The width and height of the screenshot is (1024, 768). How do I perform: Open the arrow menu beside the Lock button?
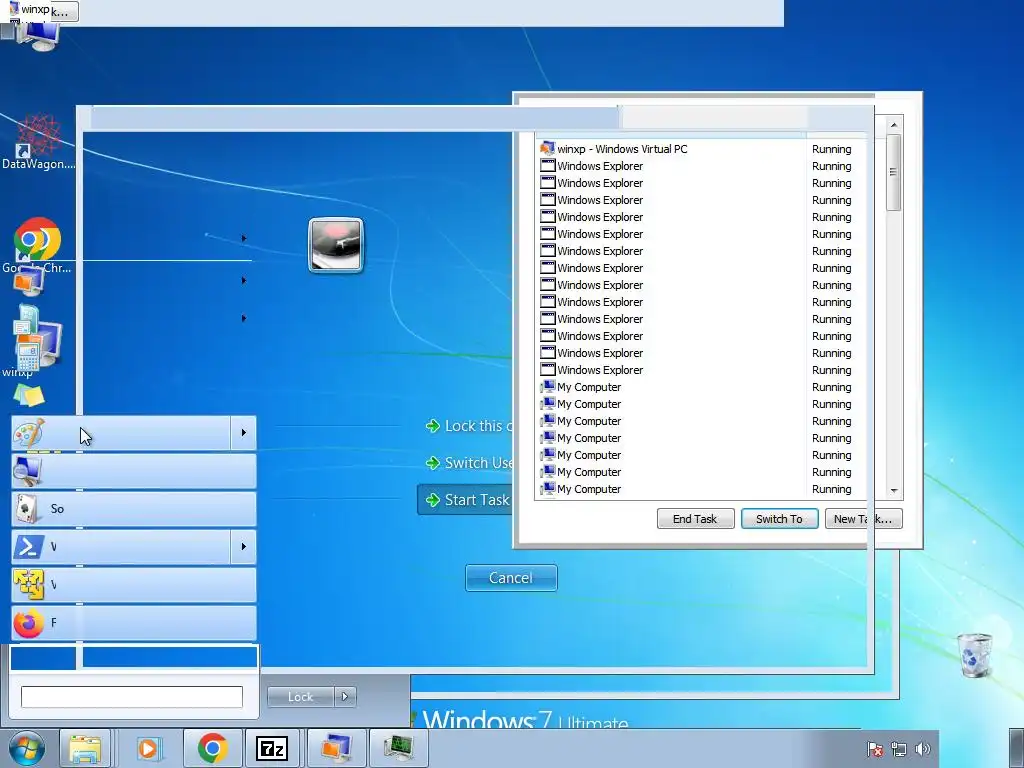click(x=345, y=697)
